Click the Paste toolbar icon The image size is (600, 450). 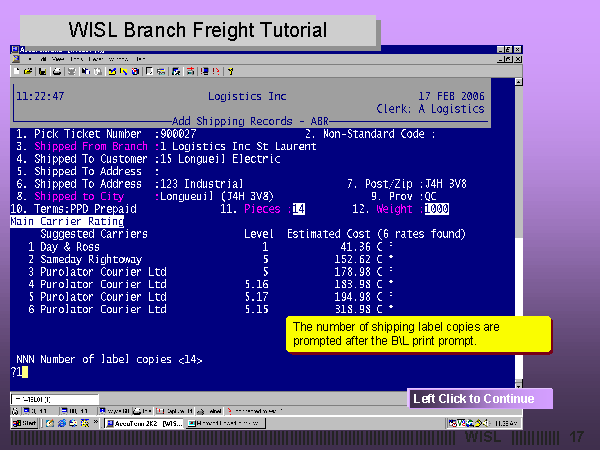click(x=97, y=71)
